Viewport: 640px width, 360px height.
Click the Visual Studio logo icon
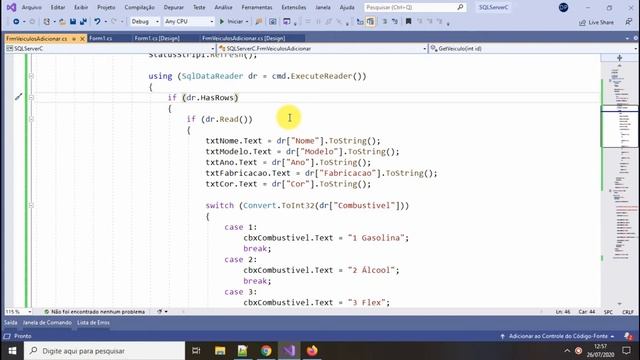point(11,7)
